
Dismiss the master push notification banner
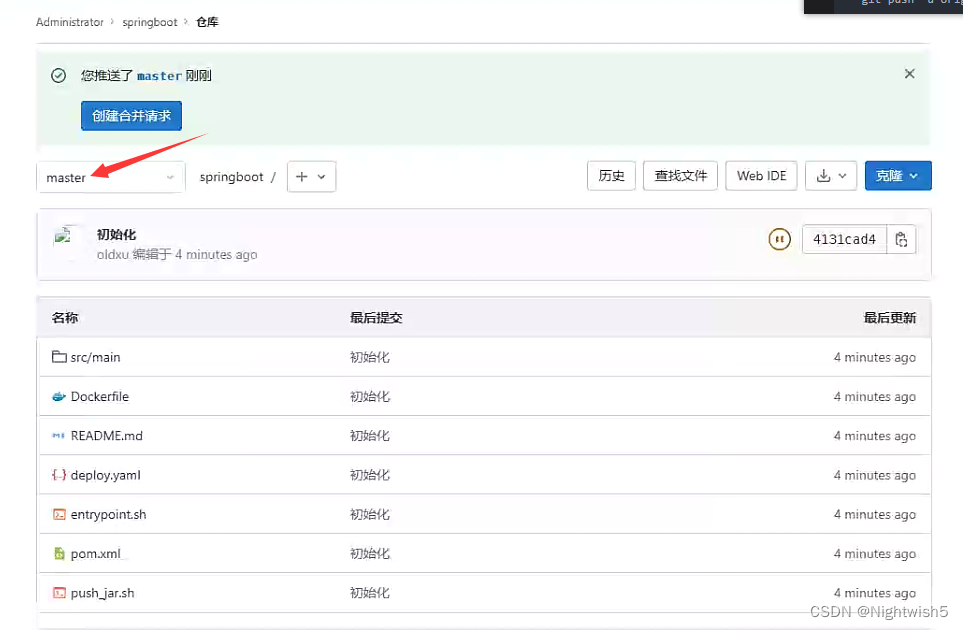[x=909, y=73]
